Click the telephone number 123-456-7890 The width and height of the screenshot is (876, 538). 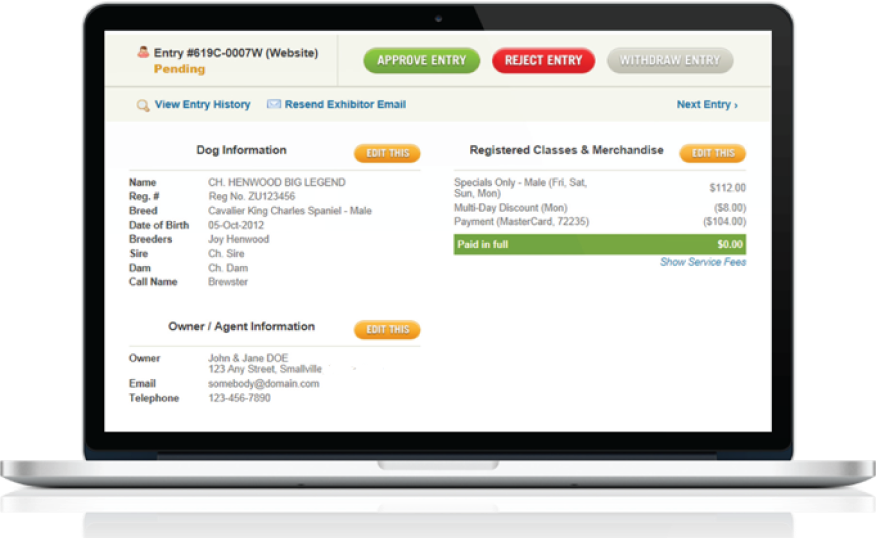tap(239, 398)
